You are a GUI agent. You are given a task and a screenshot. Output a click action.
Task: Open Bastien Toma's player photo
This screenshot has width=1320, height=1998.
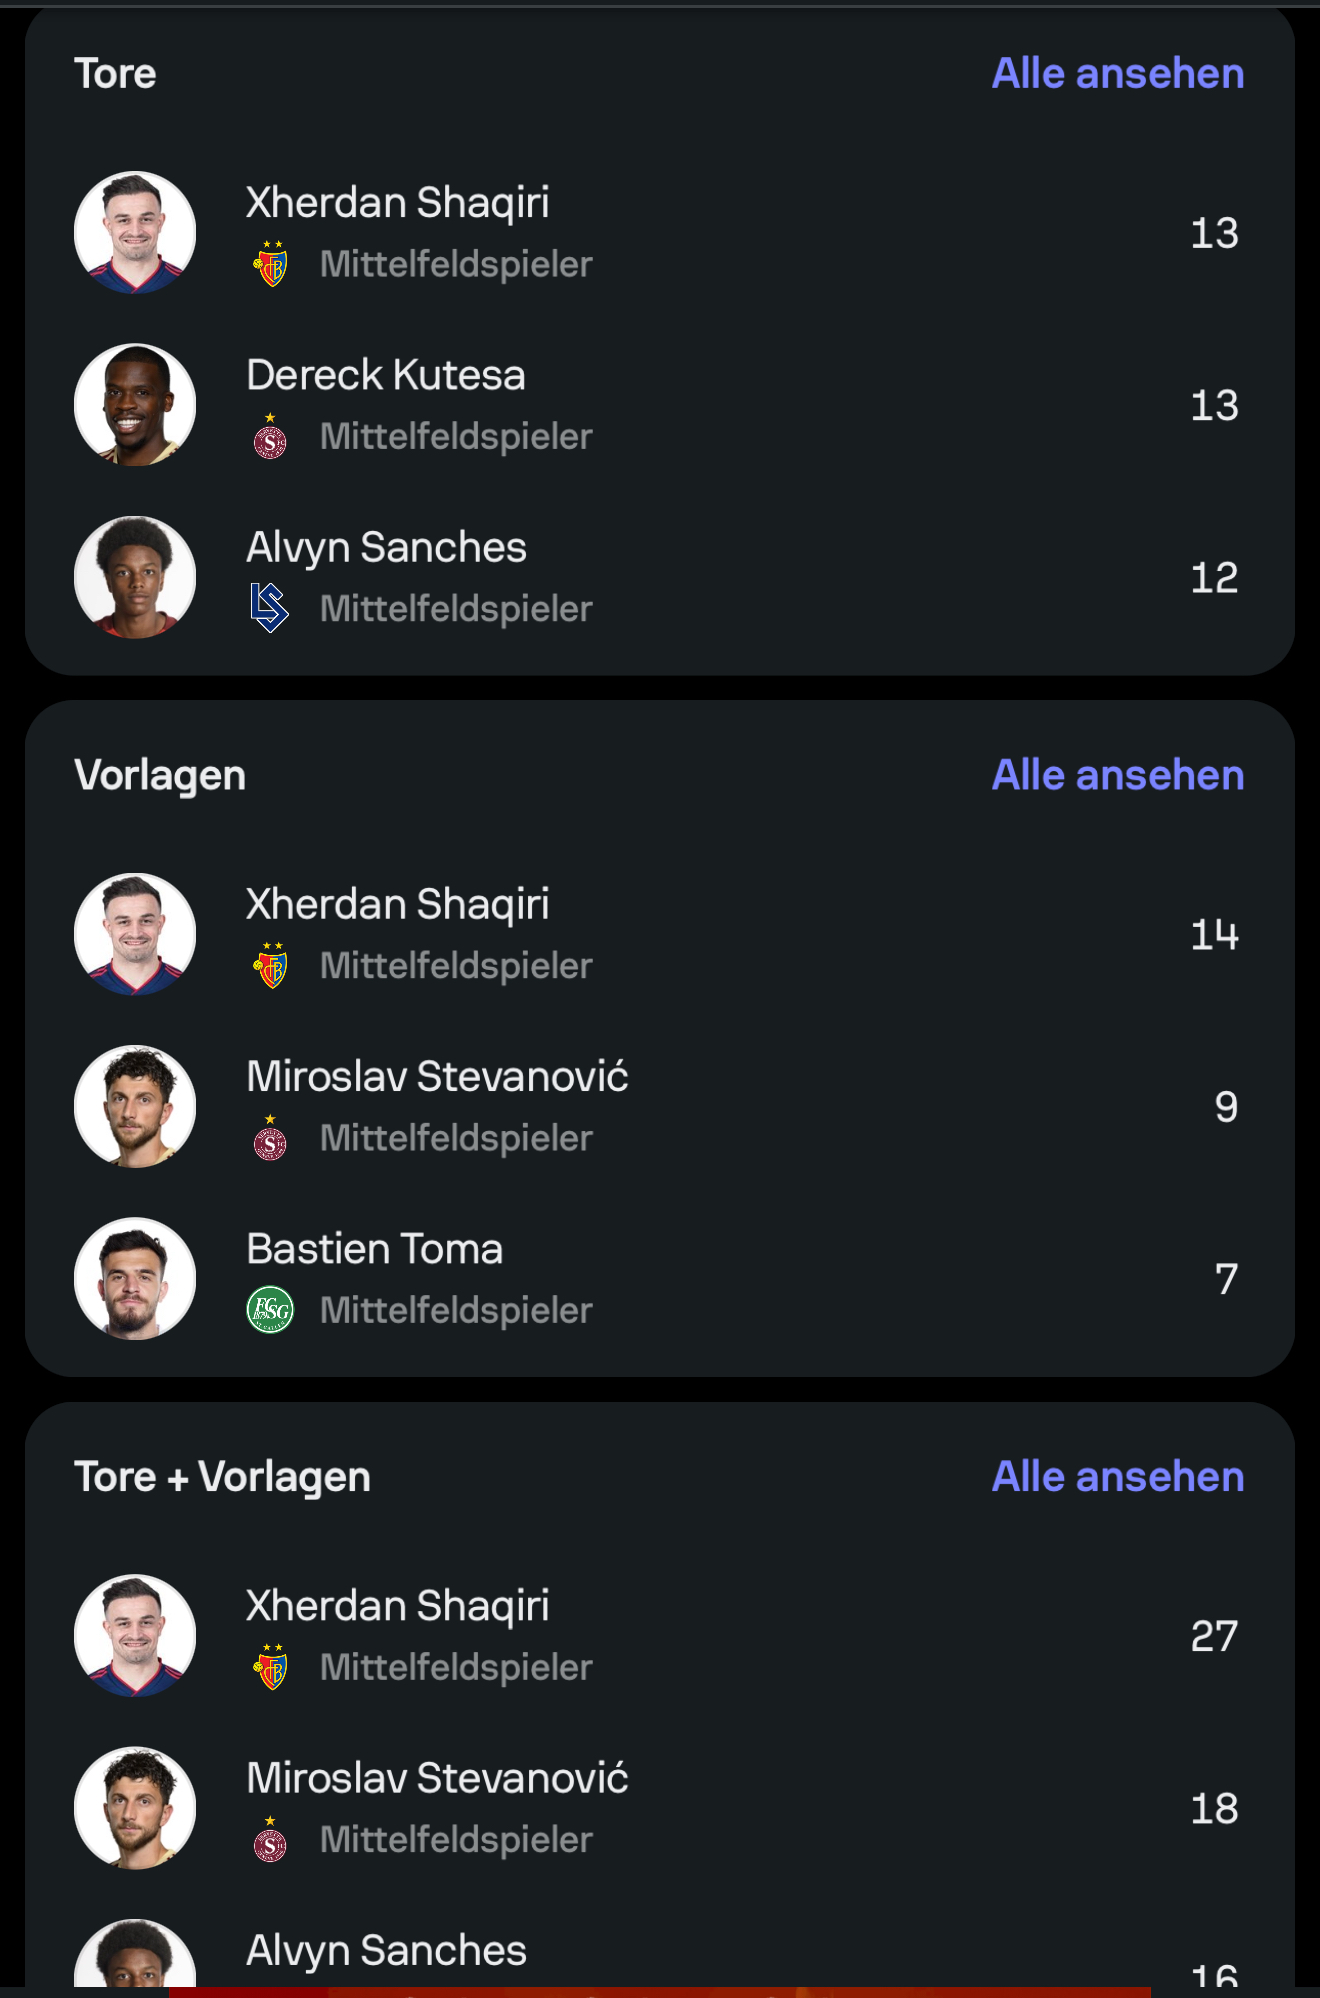tap(135, 1279)
